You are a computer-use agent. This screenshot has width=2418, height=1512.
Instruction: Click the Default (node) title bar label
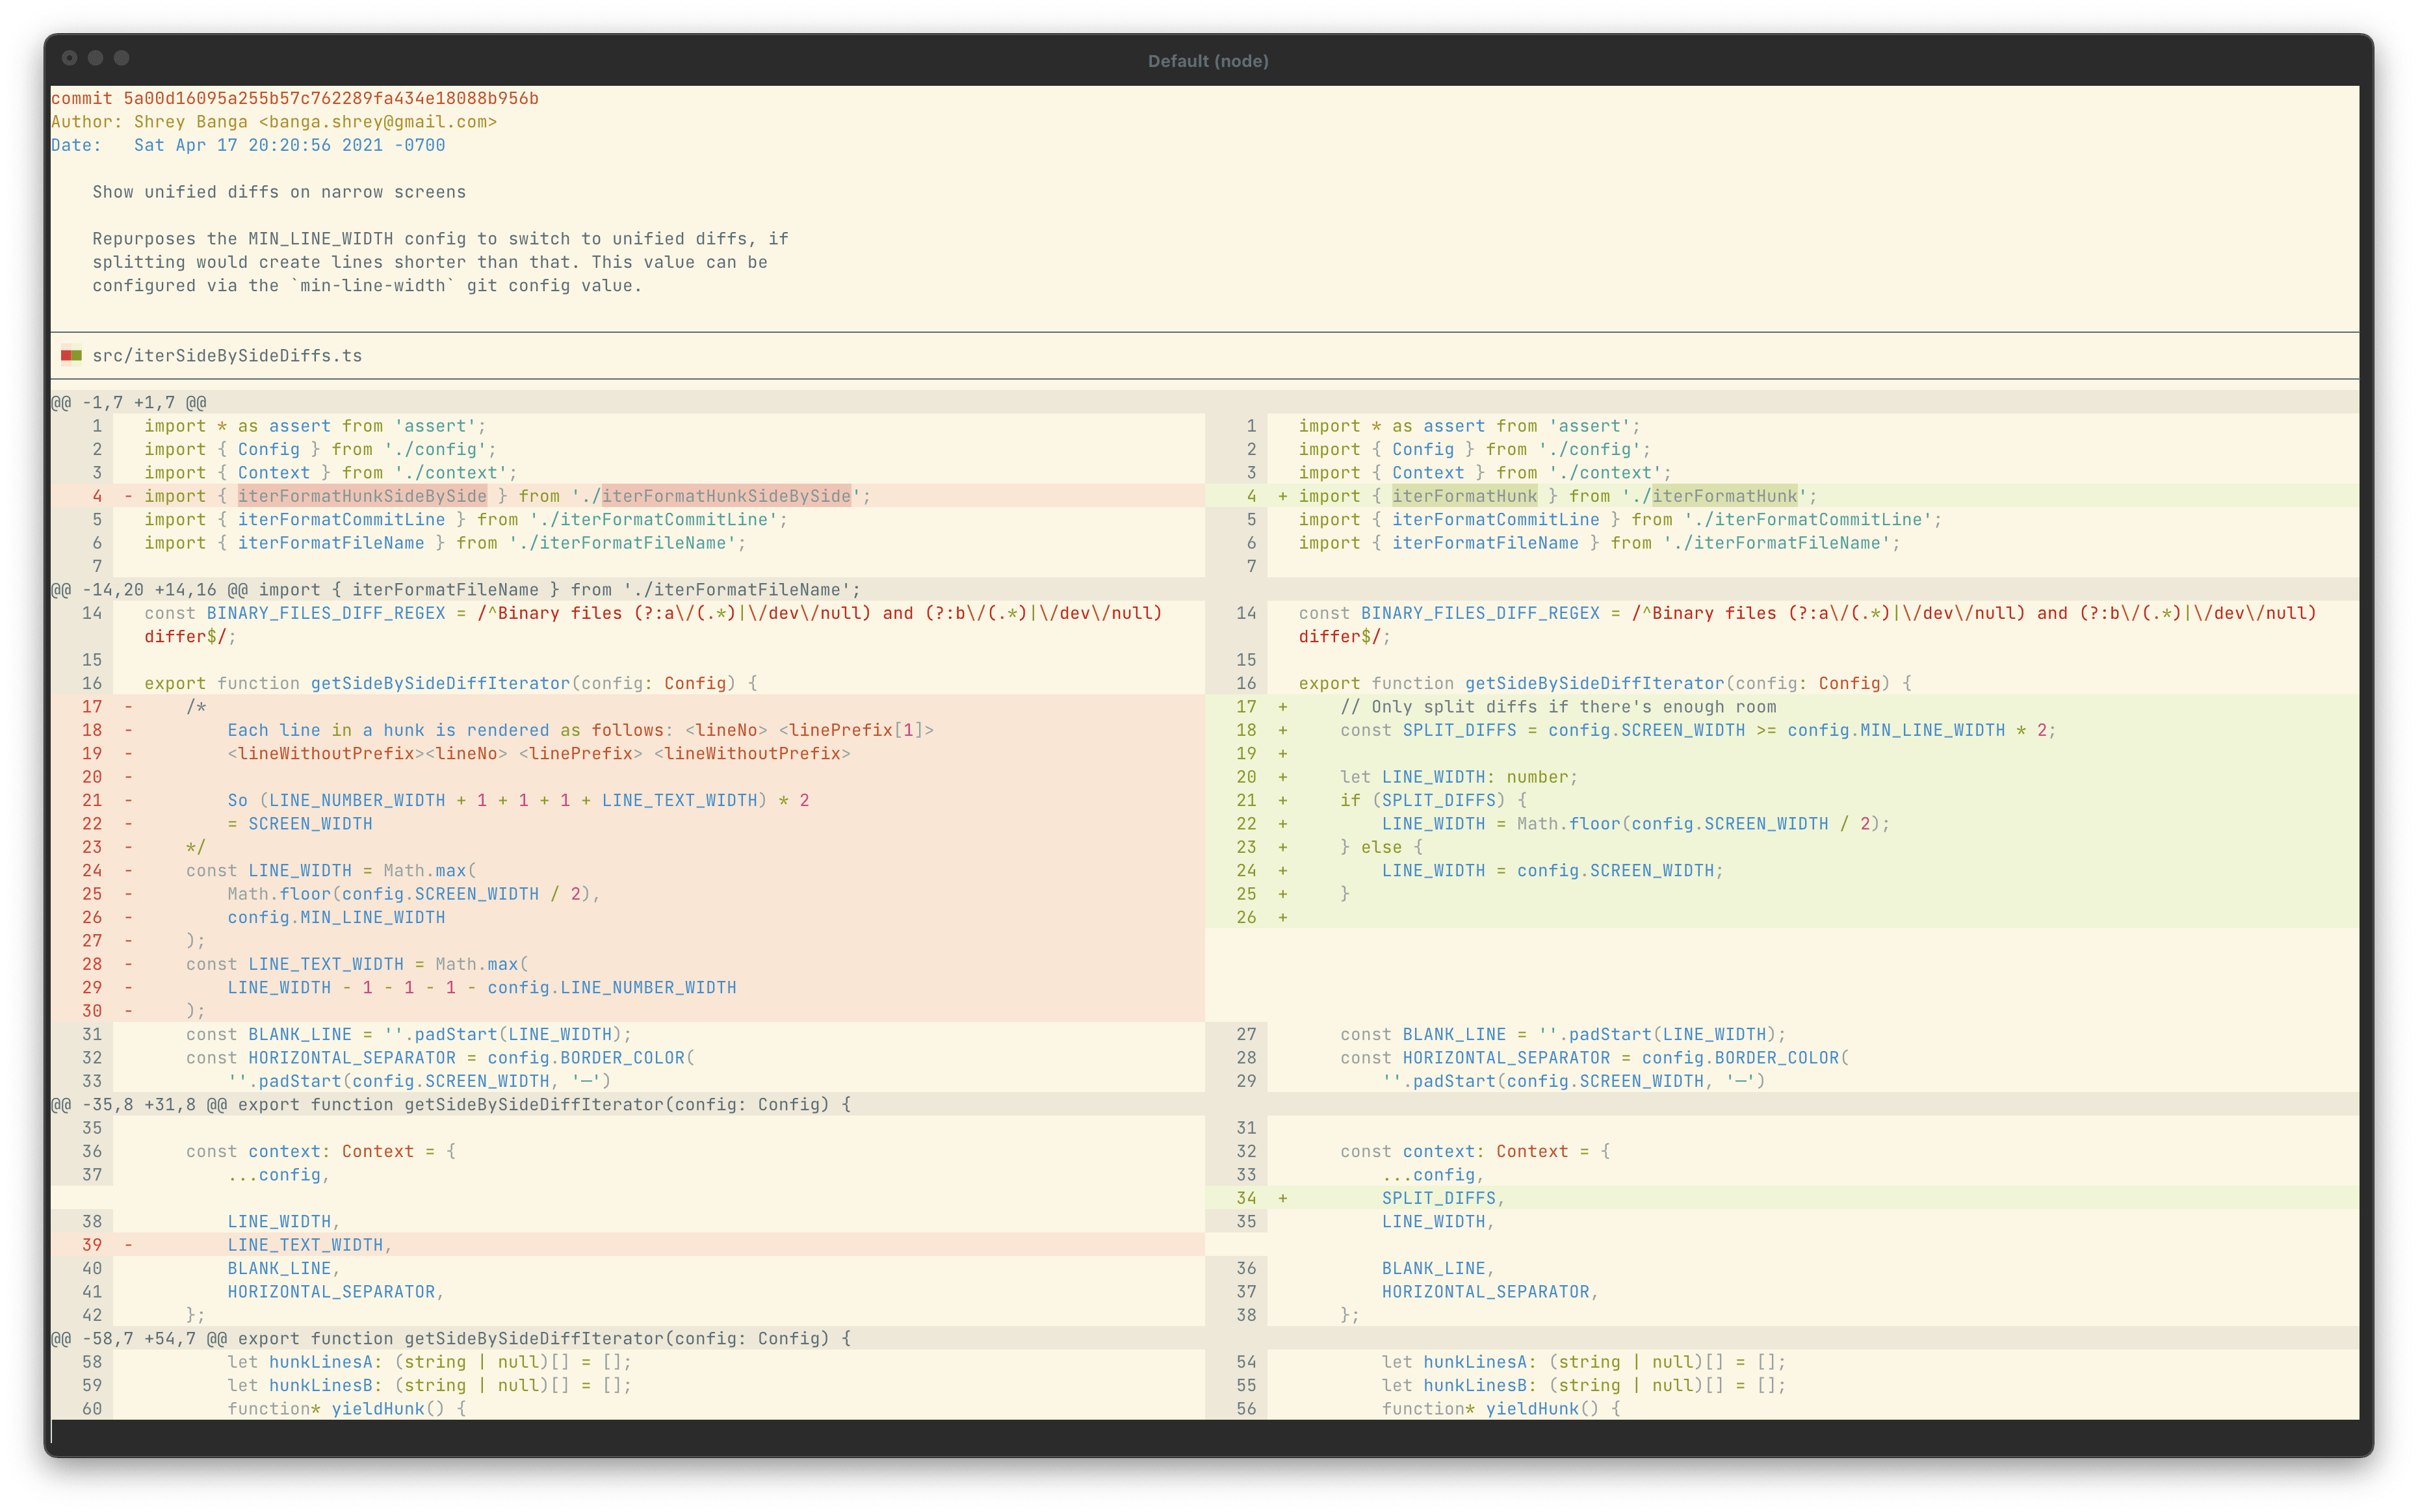click(1208, 60)
